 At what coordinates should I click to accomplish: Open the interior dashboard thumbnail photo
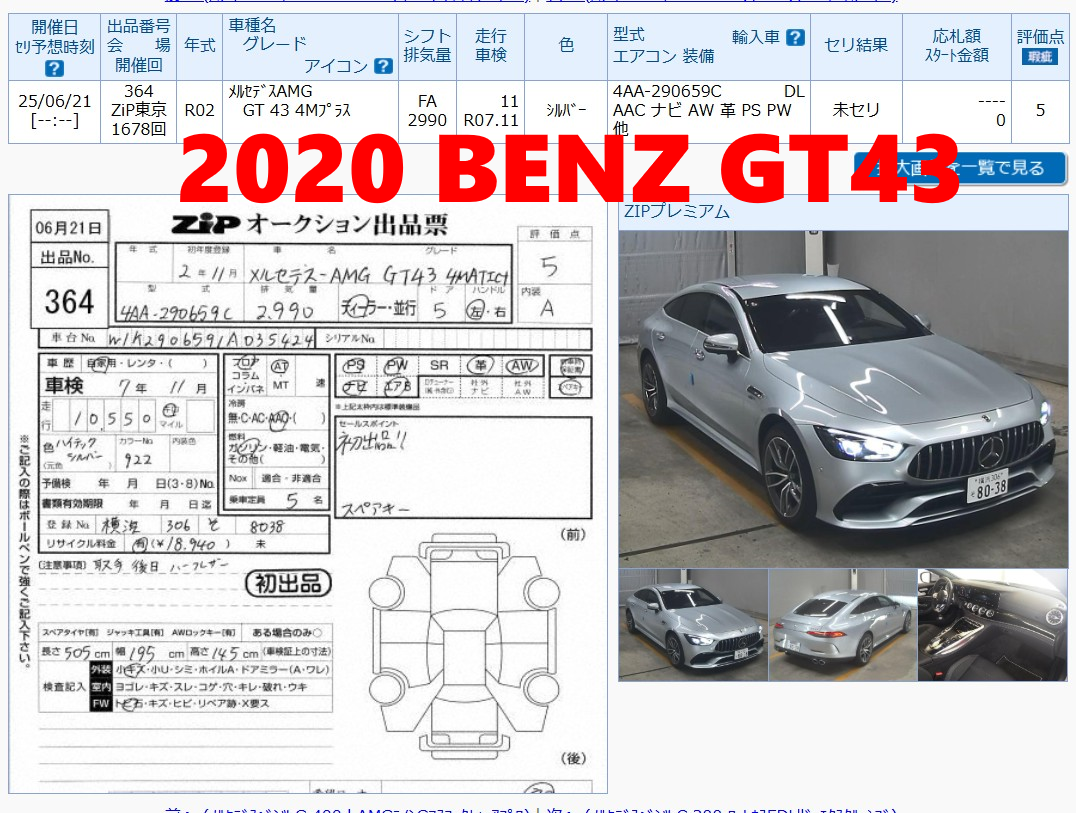click(x=993, y=624)
